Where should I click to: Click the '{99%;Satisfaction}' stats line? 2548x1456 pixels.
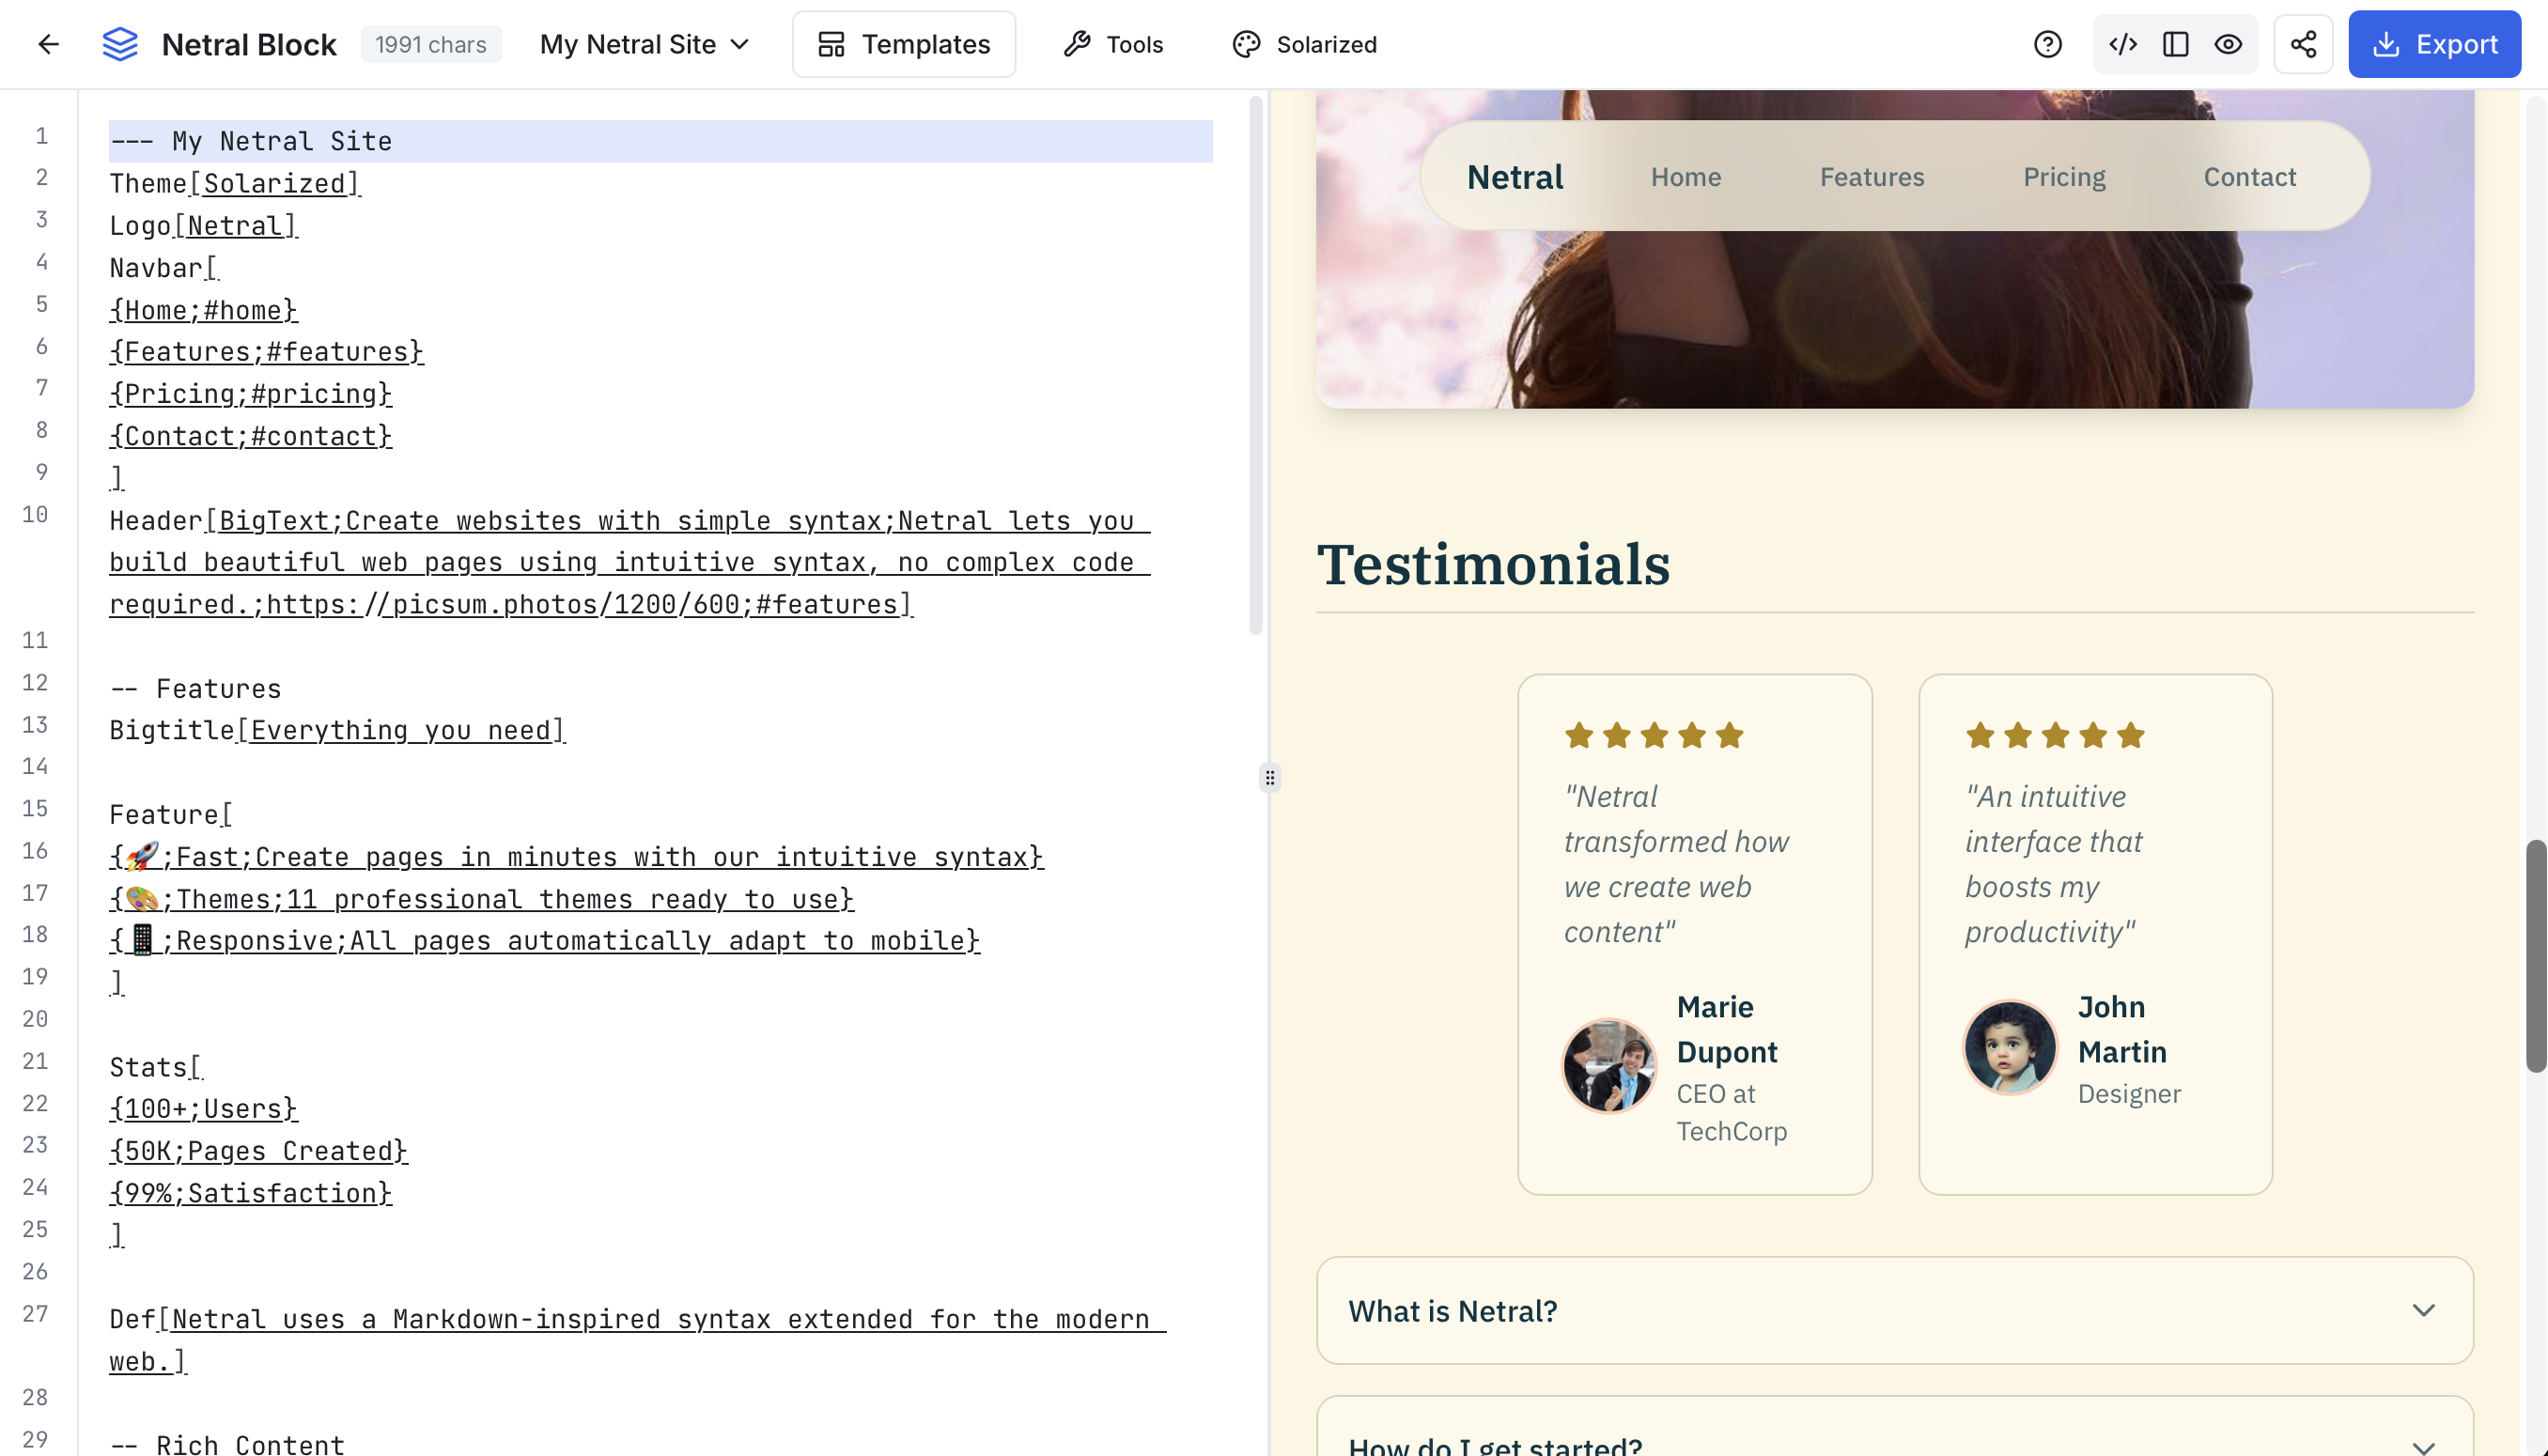(x=250, y=1192)
